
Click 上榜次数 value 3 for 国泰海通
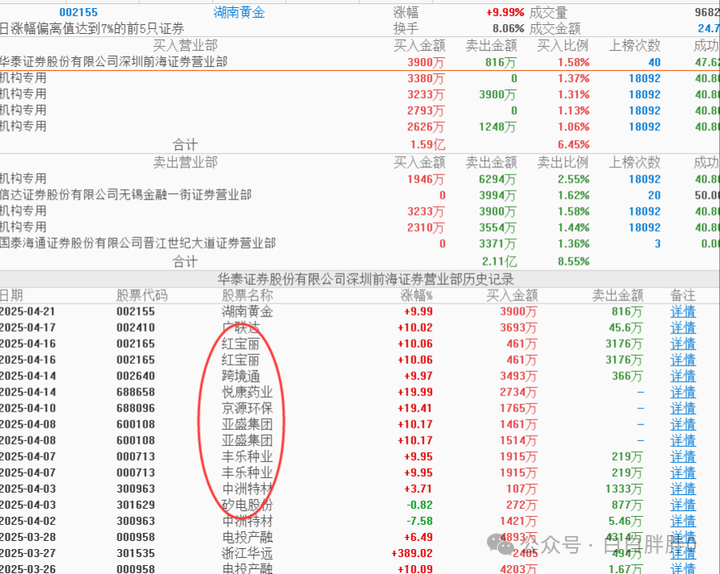pyautogui.click(x=658, y=243)
